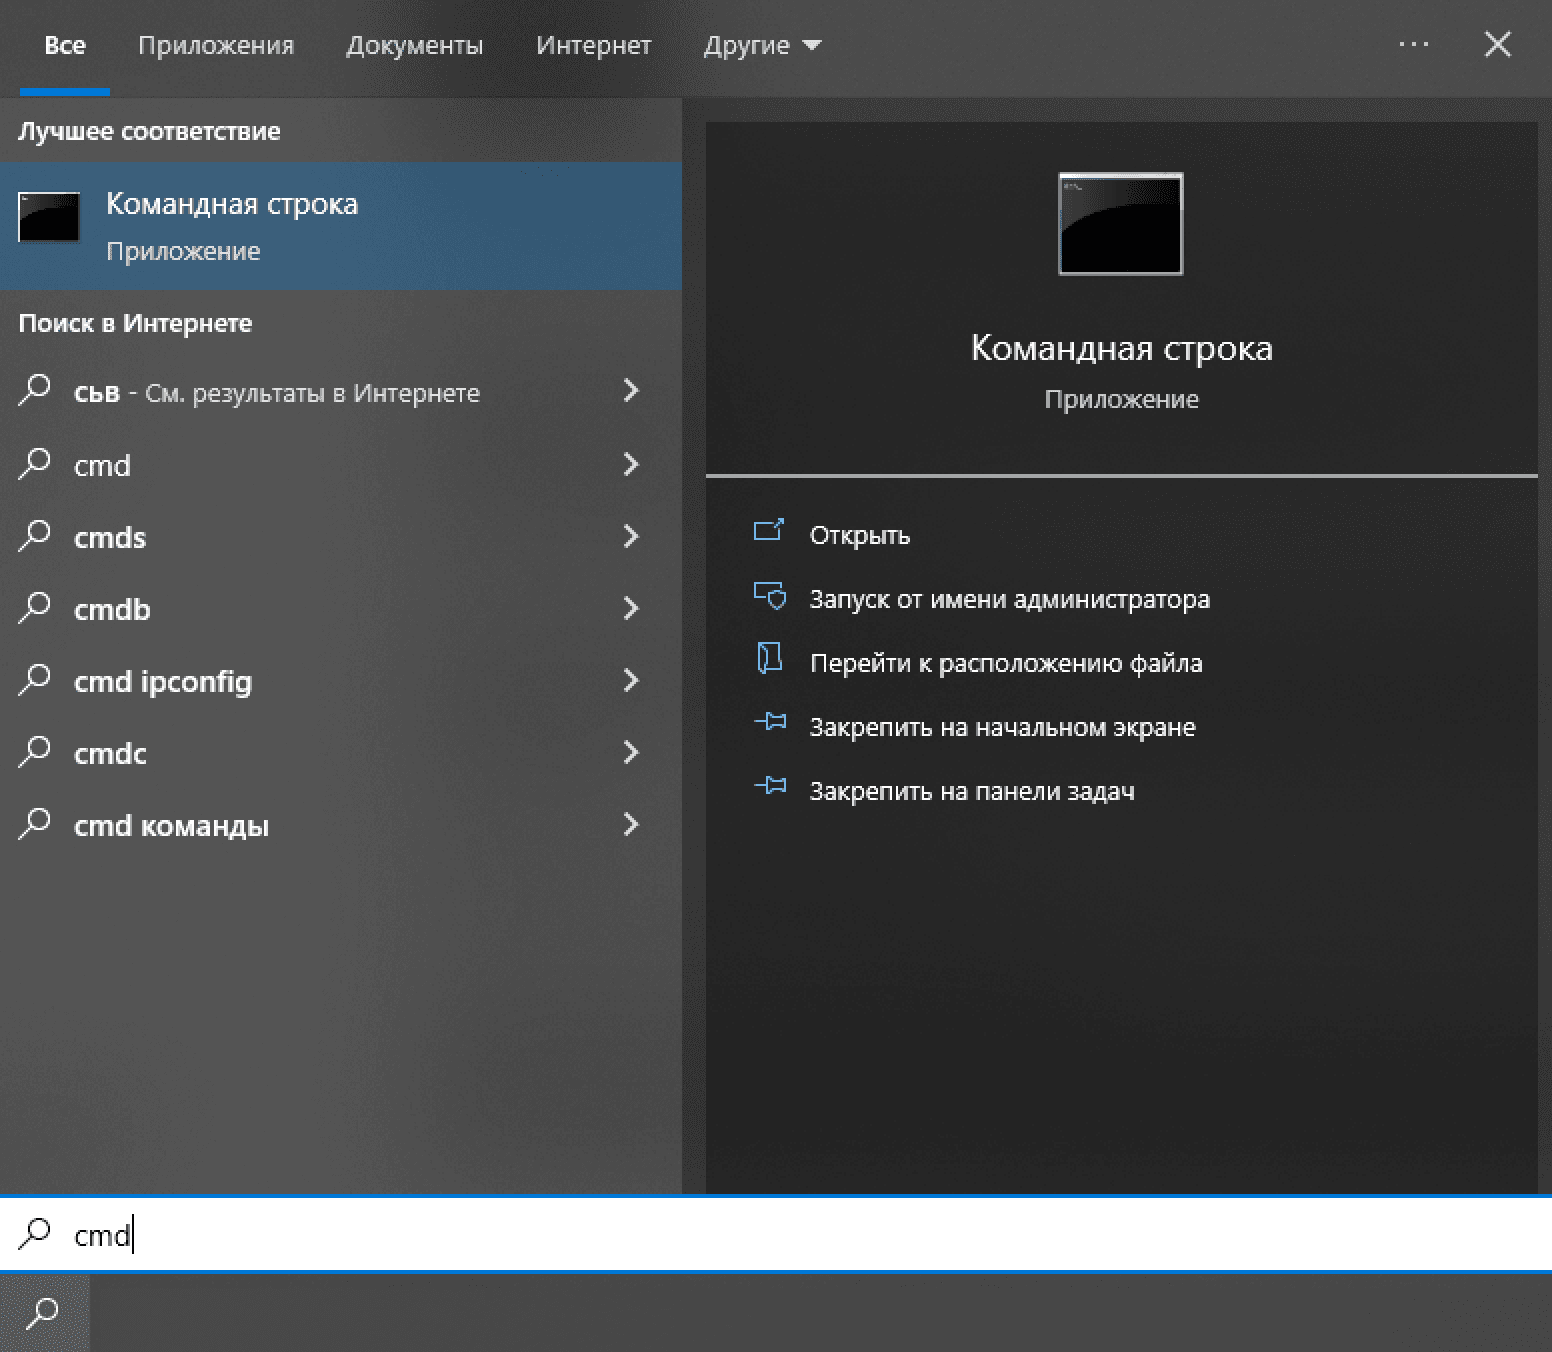Open the three-dots options menu

(1413, 45)
